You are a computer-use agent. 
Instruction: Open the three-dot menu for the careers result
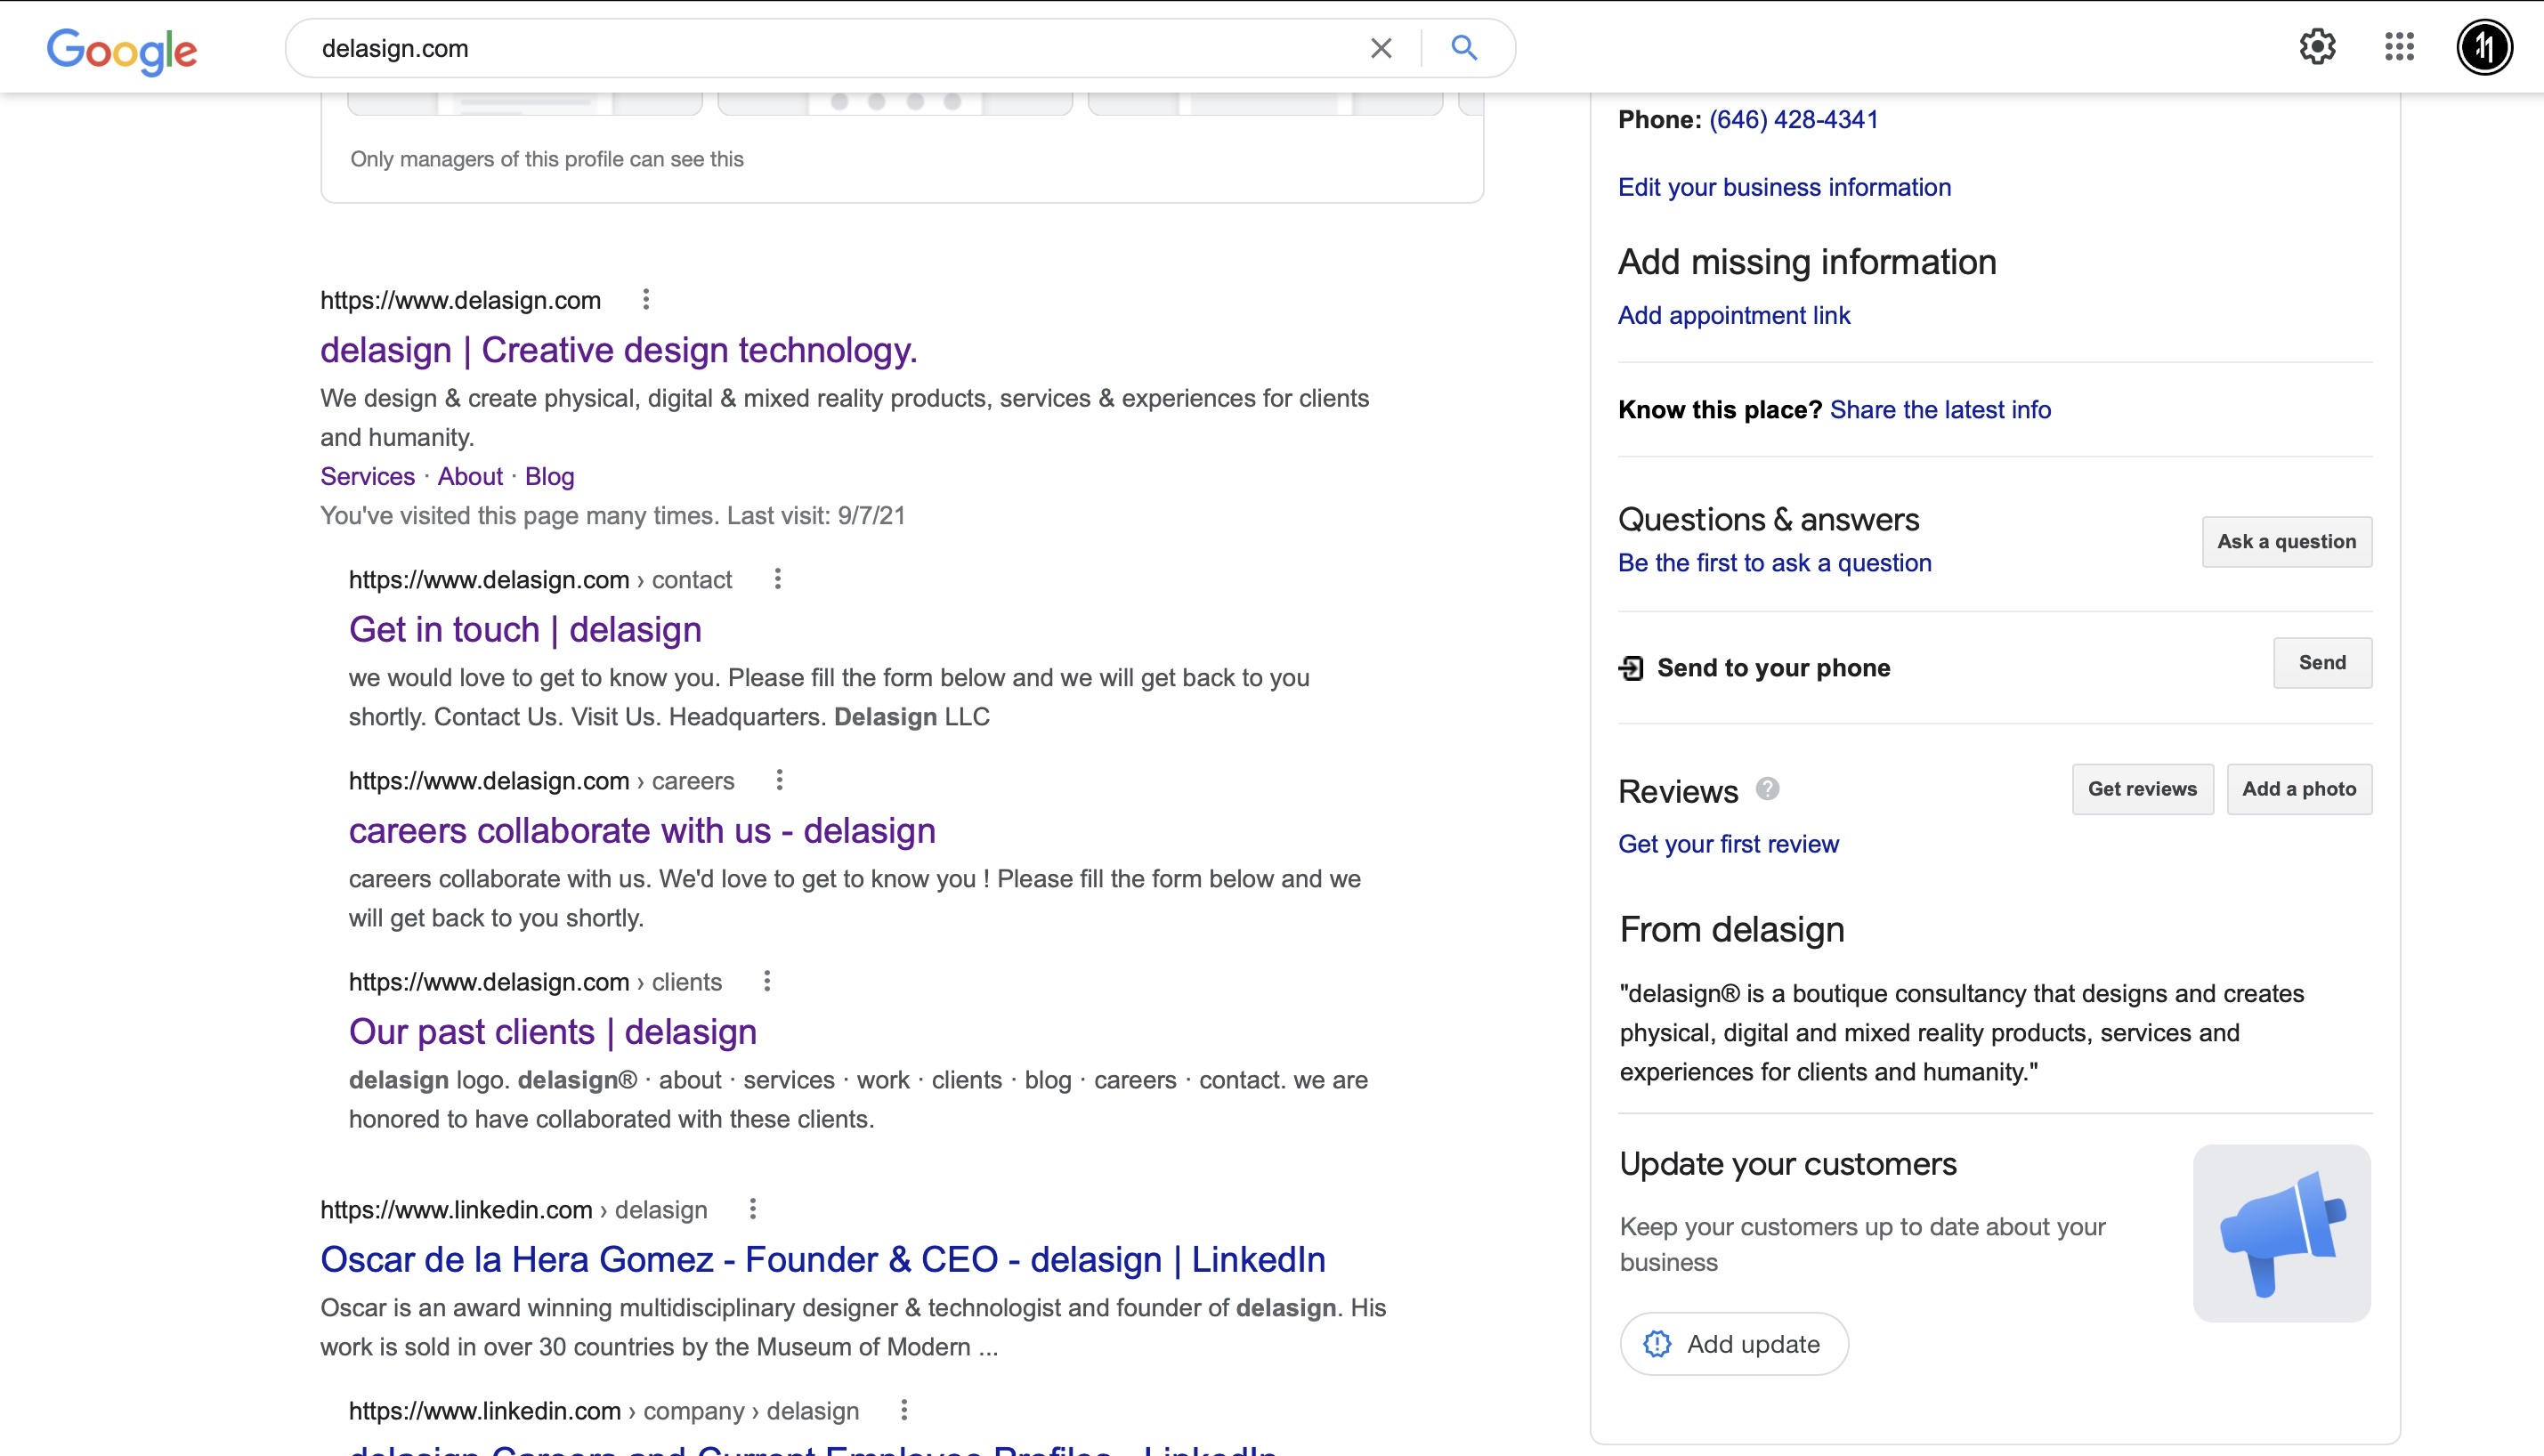pos(779,780)
